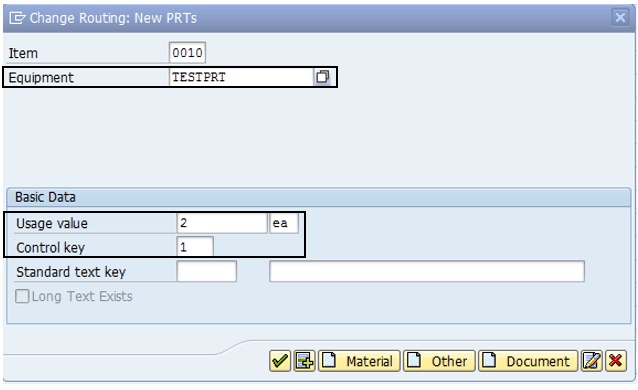Image resolution: width=638 pixels, height=390 pixels.
Task: Click the Control key input field
Action: click(x=195, y=247)
